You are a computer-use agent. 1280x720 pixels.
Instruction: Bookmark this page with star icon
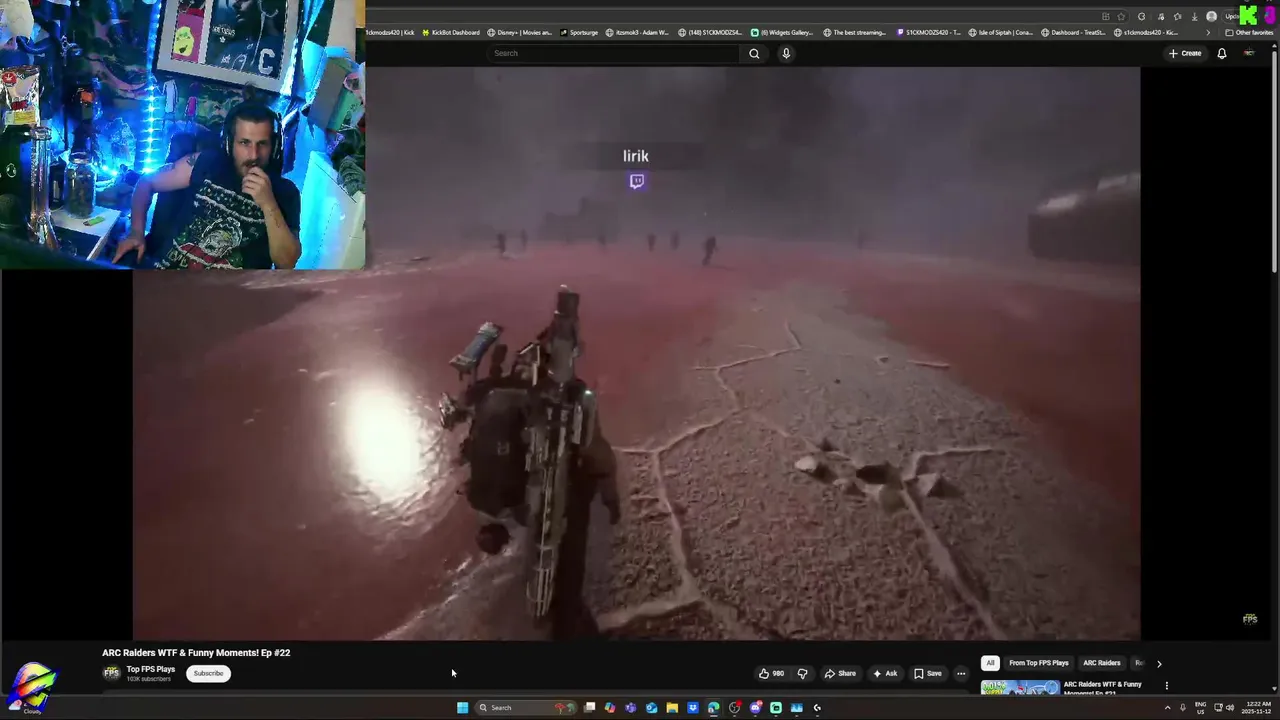pos(1121,17)
